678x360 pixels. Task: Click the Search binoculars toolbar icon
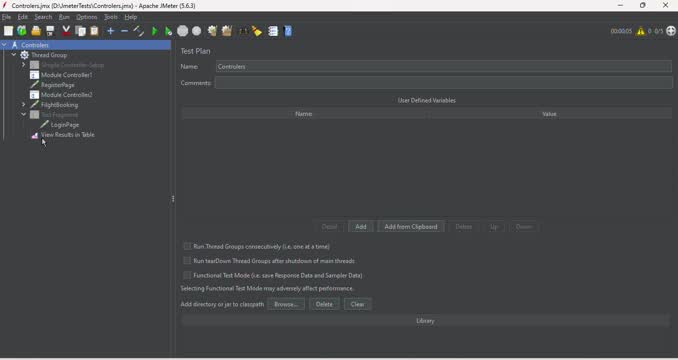tap(243, 31)
